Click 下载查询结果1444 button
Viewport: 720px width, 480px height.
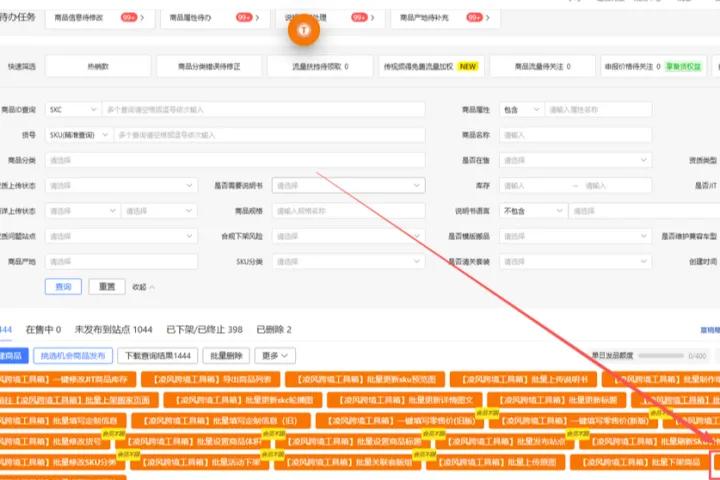158,355
